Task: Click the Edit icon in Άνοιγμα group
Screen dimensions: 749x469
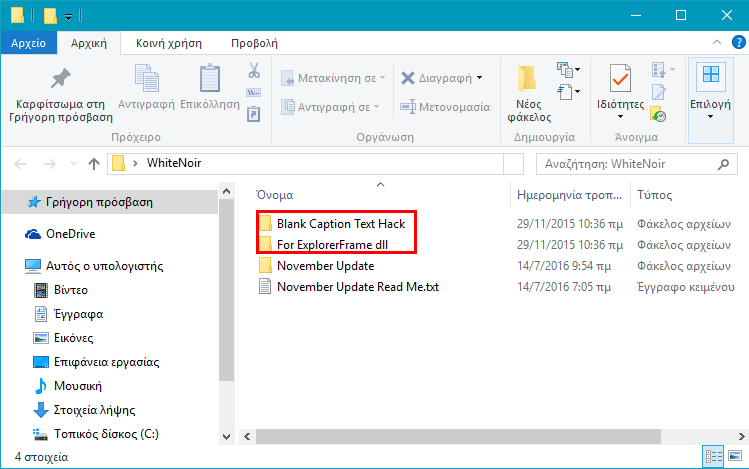Action: click(659, 92)
